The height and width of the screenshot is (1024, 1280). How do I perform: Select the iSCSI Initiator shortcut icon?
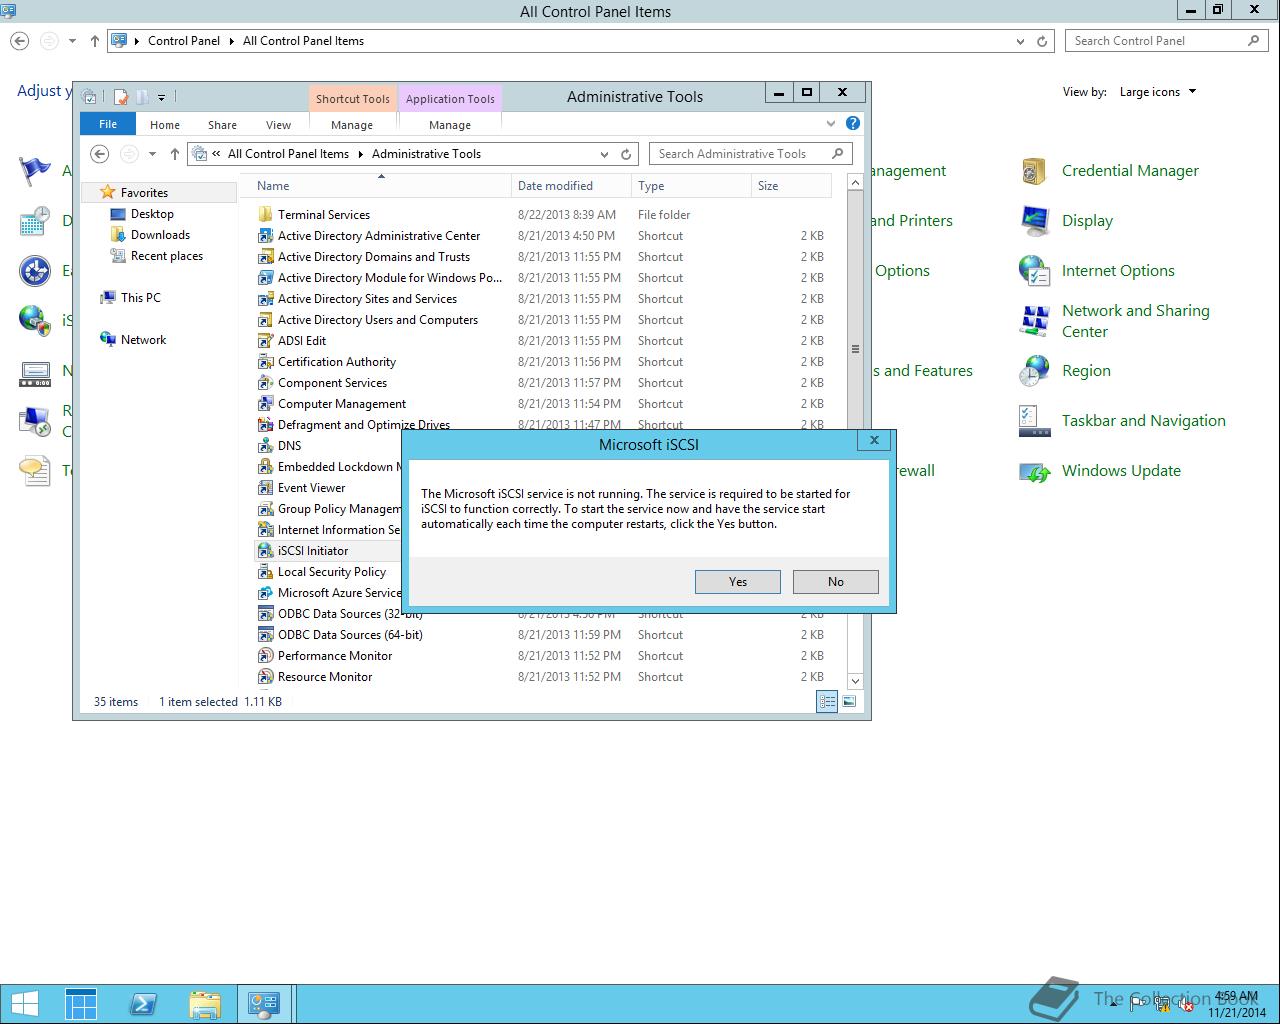[265, 551]
